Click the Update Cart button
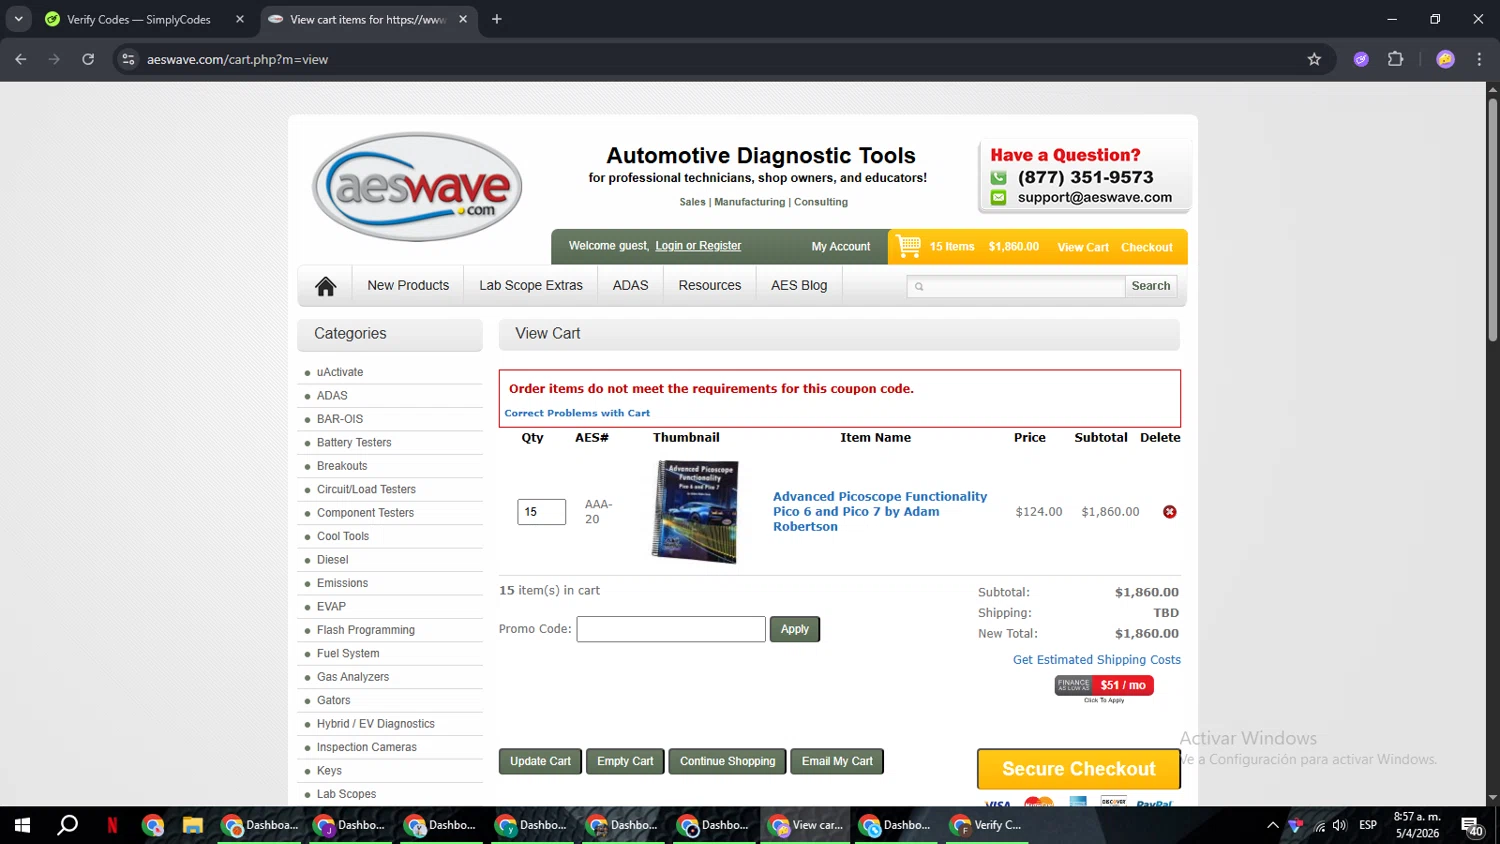Image resolution: width=1500 pixels, height=844 pixels. click(540, 761)
